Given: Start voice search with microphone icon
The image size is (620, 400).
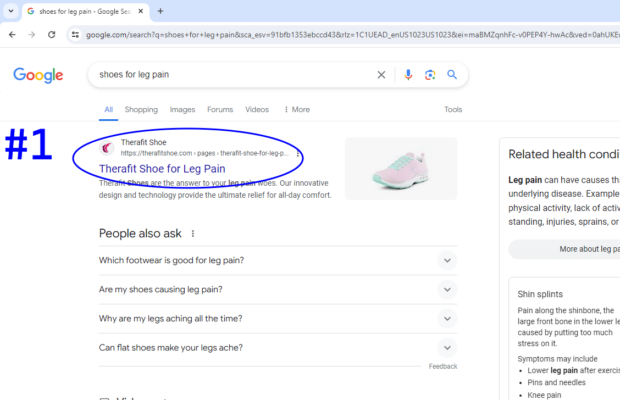Looking at the screenshot, I should click(x=408, y=75).
